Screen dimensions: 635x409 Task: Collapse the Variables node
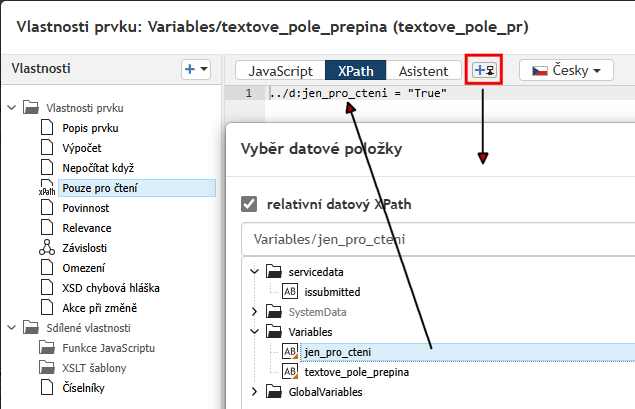pos(254,332)
